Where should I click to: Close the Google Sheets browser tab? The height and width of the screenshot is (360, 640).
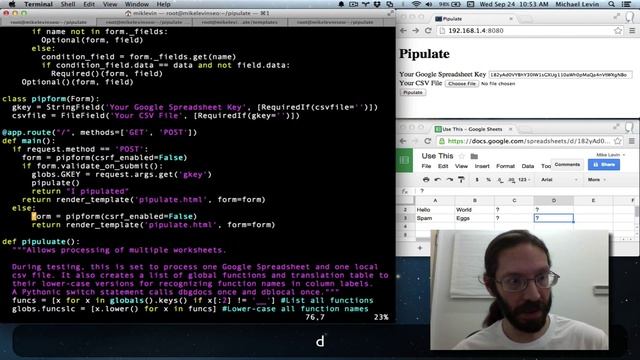click(x=510, y=129)
